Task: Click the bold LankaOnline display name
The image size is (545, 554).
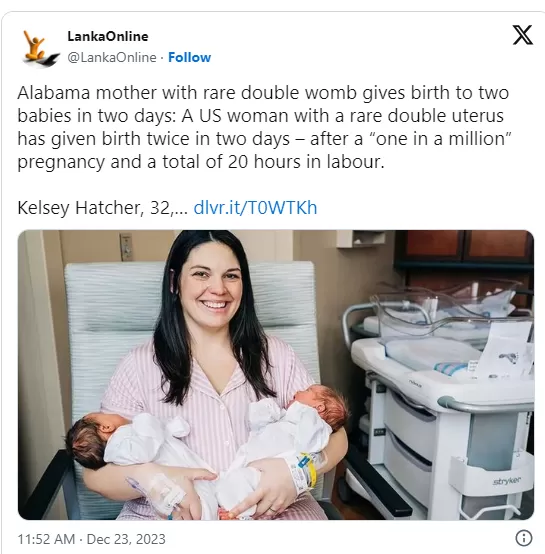Action: coord(108,36)
